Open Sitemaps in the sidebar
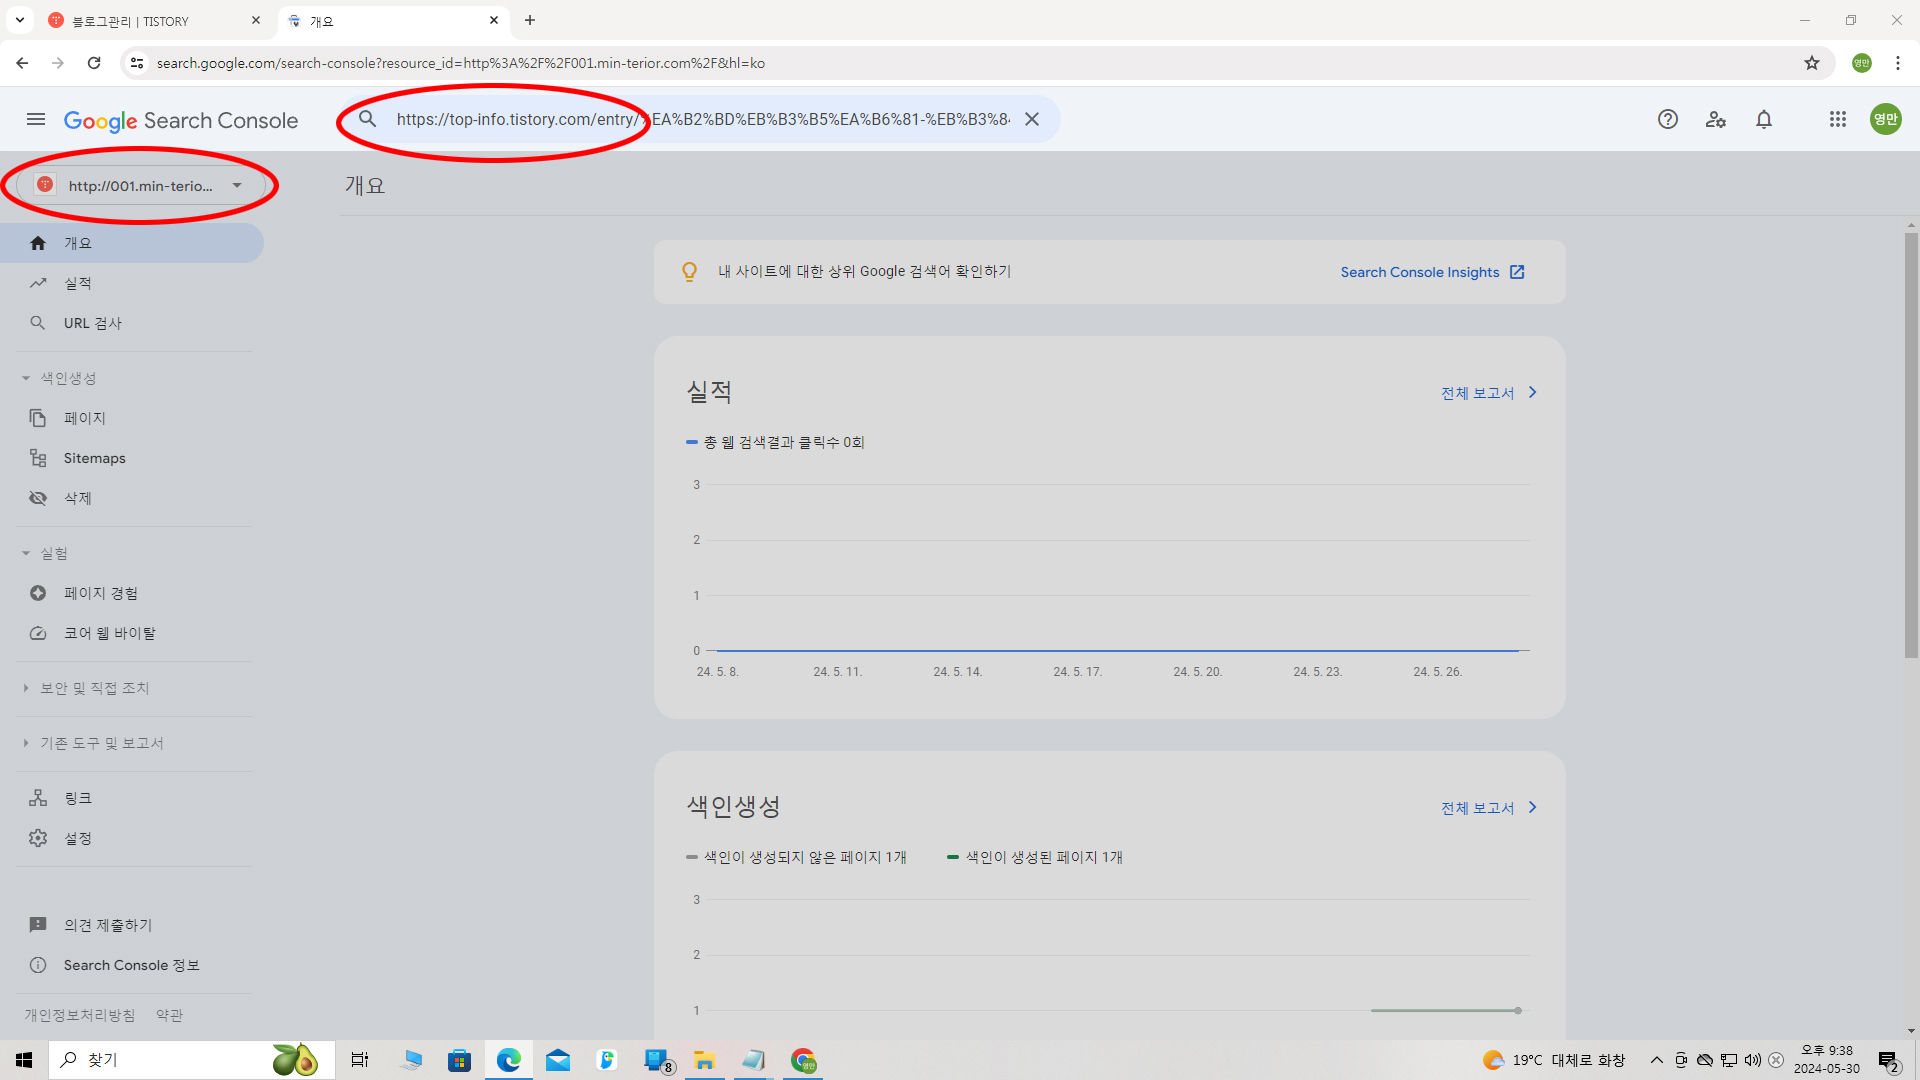This screenshot has width=1920, height=1080. click(94, 458)
